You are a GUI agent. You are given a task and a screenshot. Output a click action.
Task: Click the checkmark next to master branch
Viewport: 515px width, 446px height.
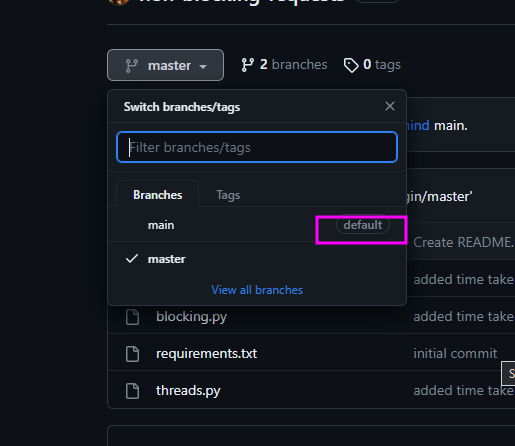tap(132, 259)
